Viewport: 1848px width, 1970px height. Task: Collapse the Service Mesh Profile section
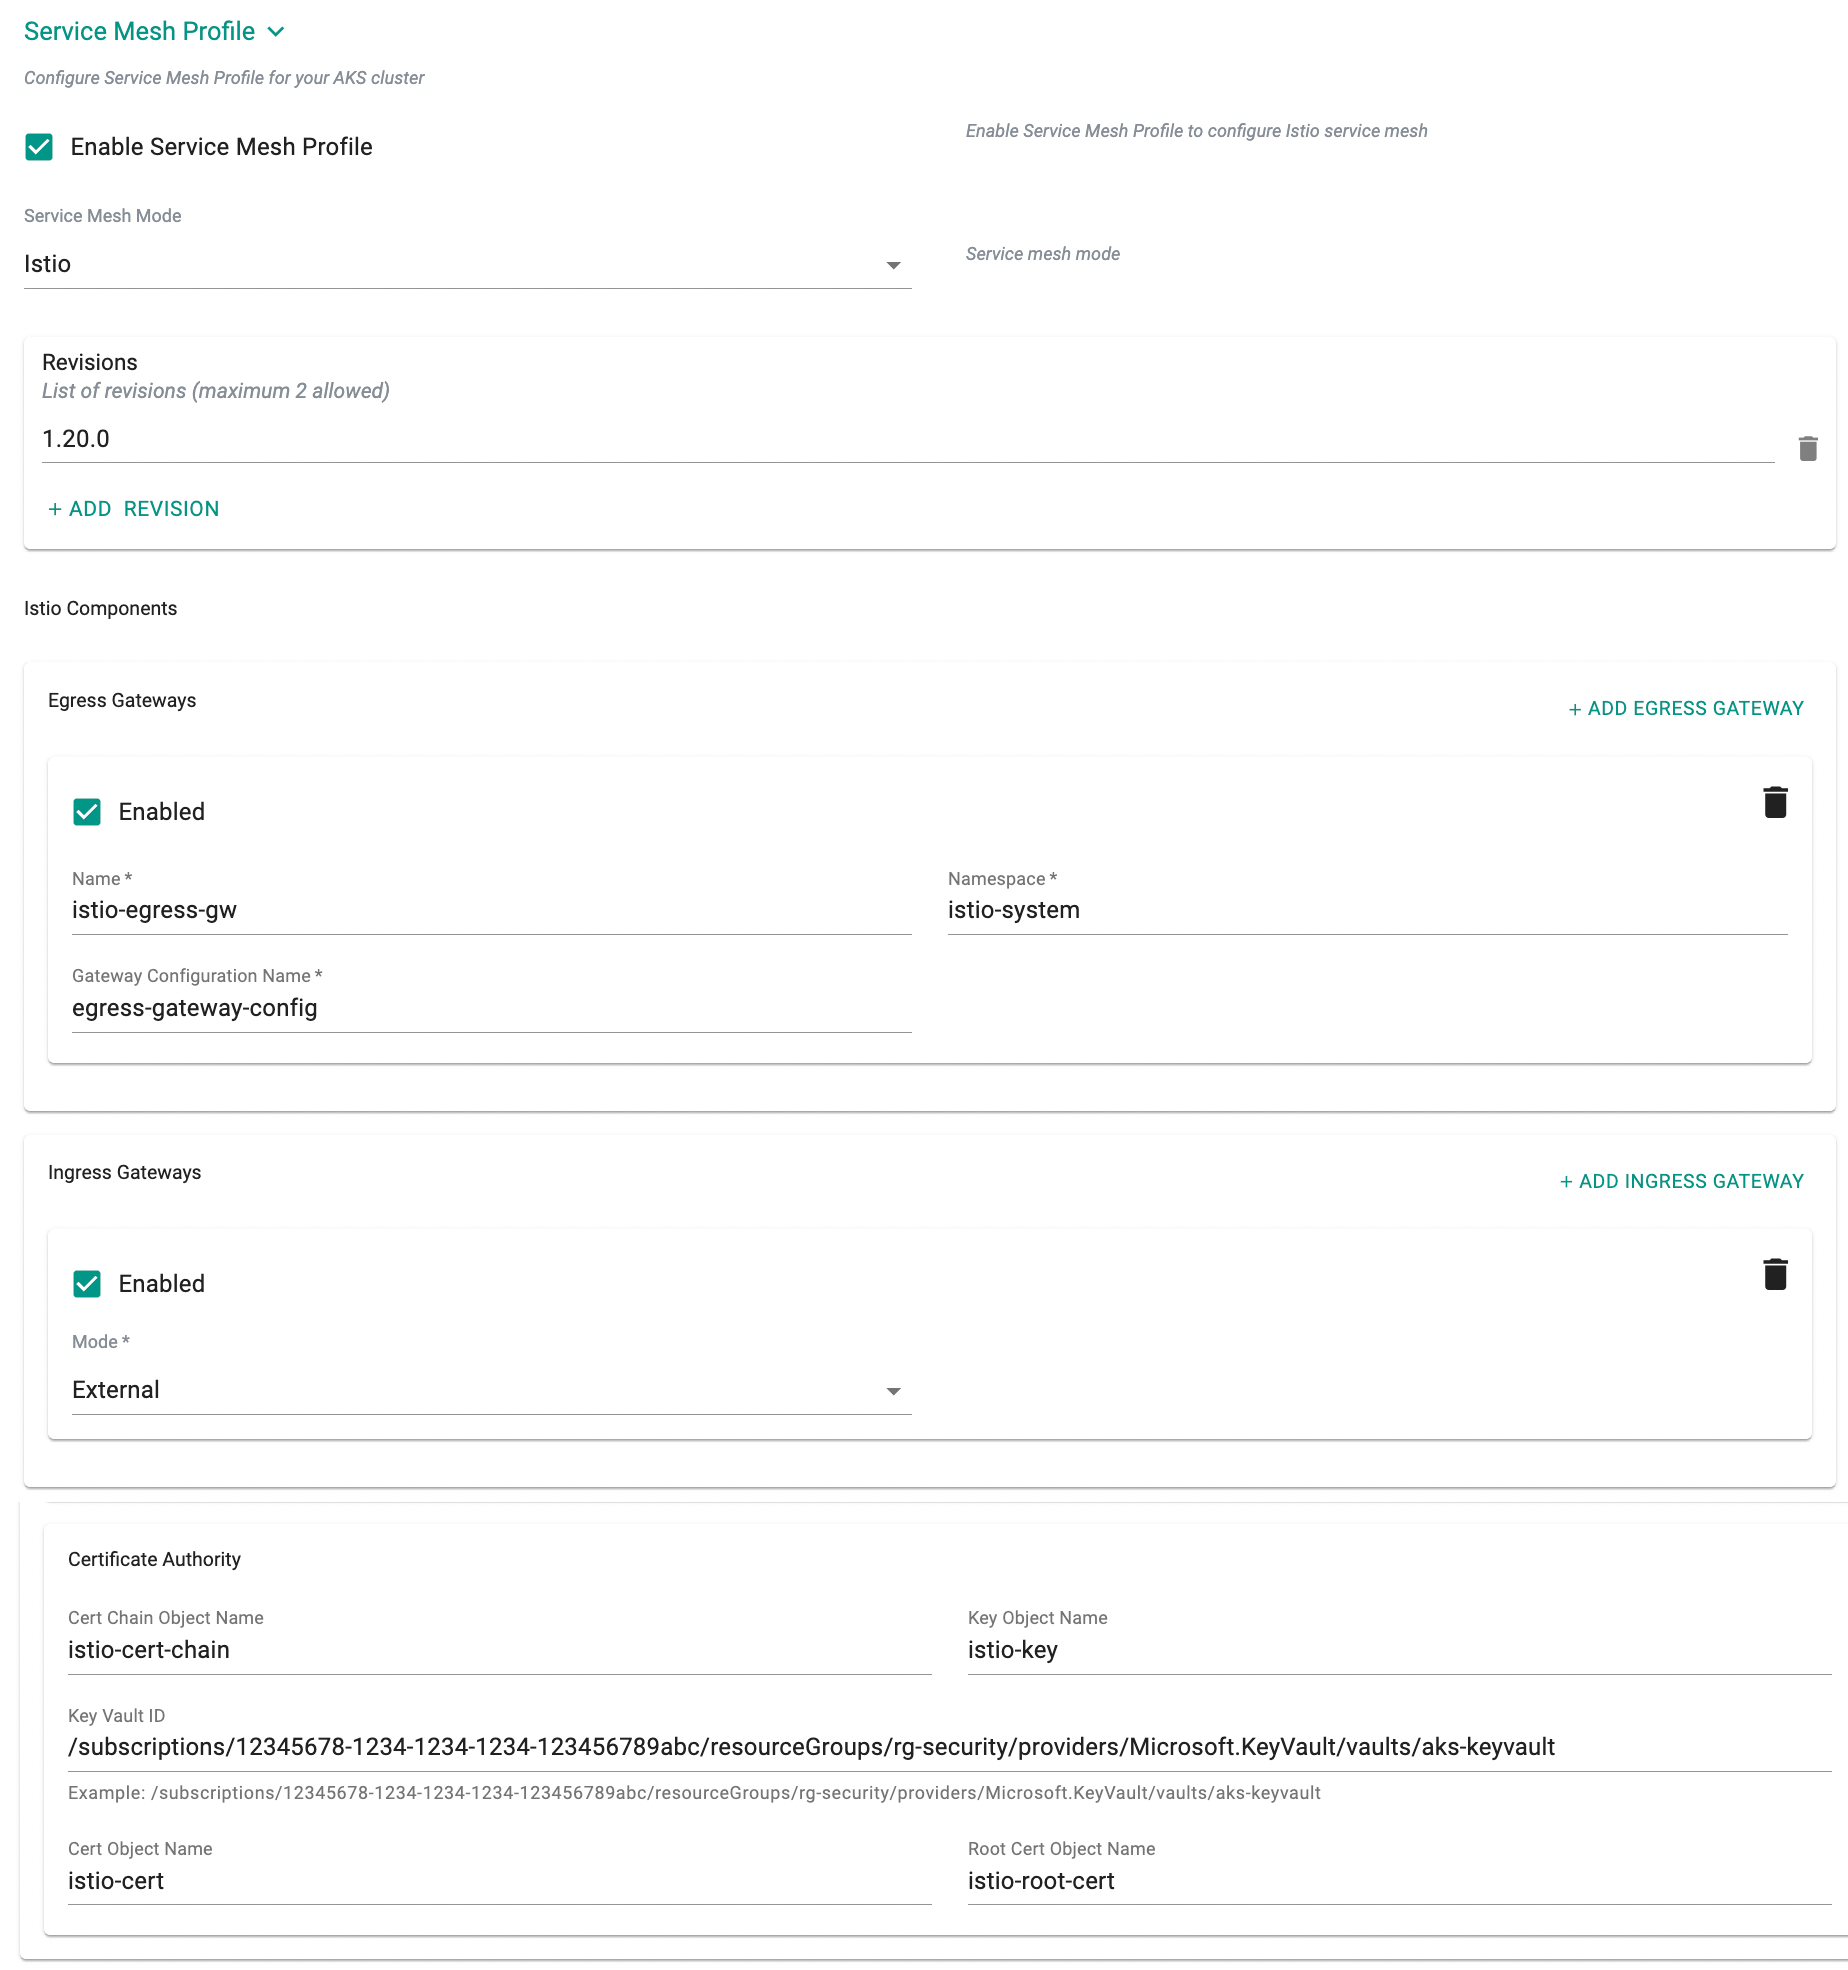(x=276, y=32)
